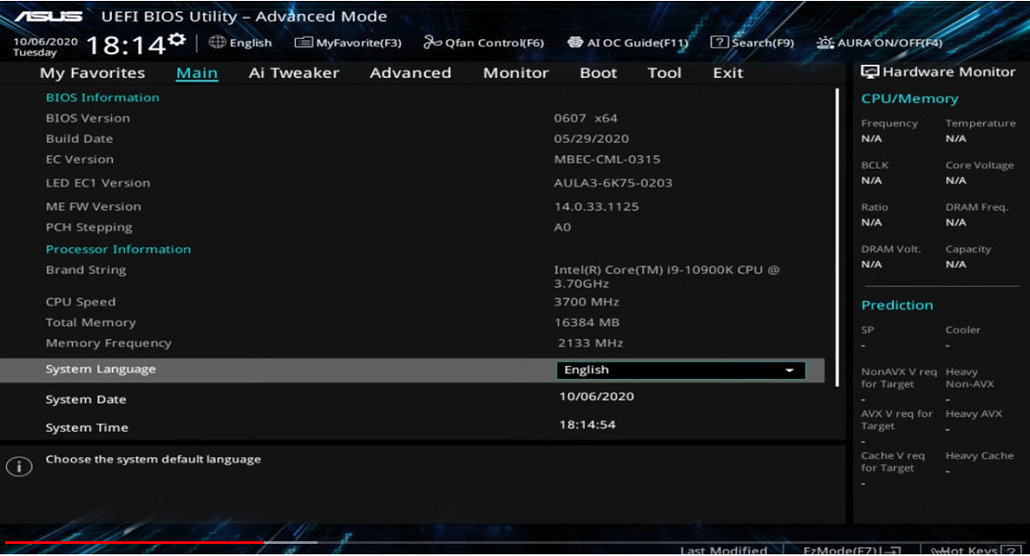Viewport: 1030px width, 556px height.
Task: Click the info icon beside the help text
Action: click(x=19, y=467)
